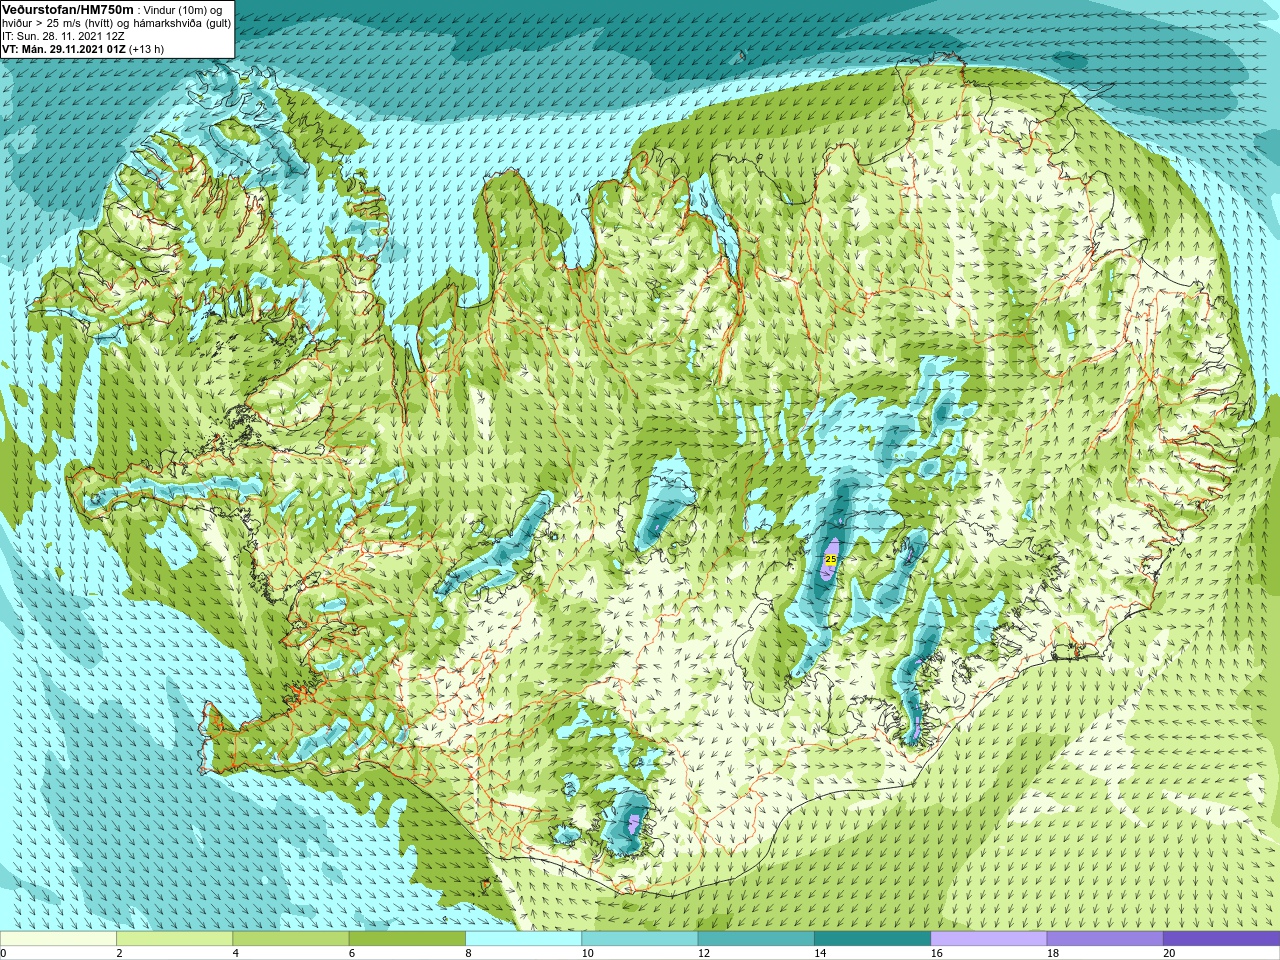Click the VT: Mán. 29.11.2021 01Z line
The height and width of the screenshot is (960, 1280).
[x=63, y=48]
